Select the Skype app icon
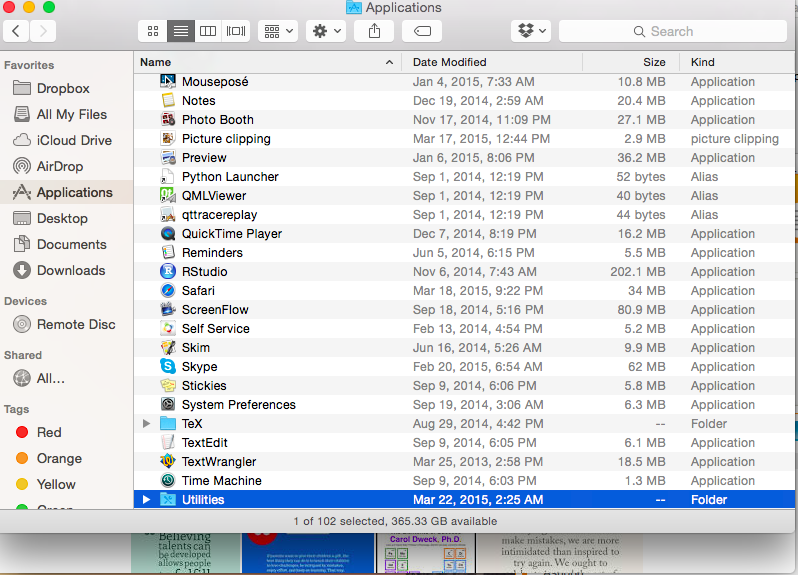 coord(168,366)
